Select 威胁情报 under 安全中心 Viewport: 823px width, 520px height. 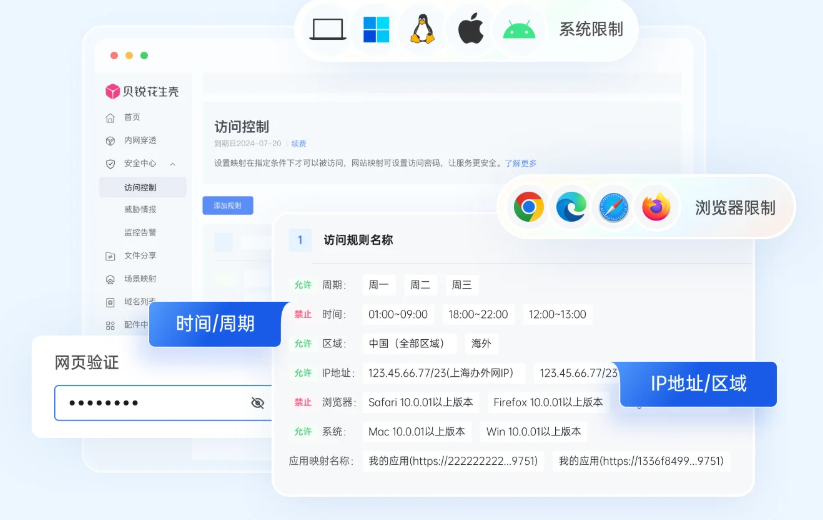point(140,209)
